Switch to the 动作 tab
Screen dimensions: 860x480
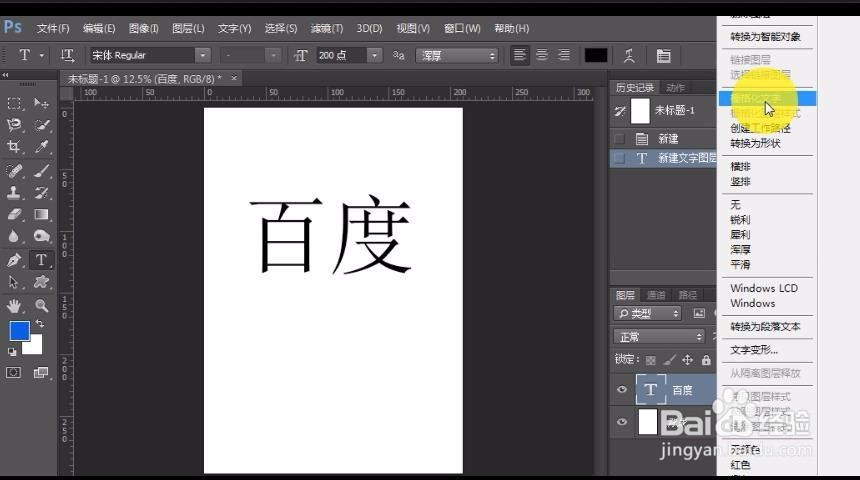tap(676, 88)
